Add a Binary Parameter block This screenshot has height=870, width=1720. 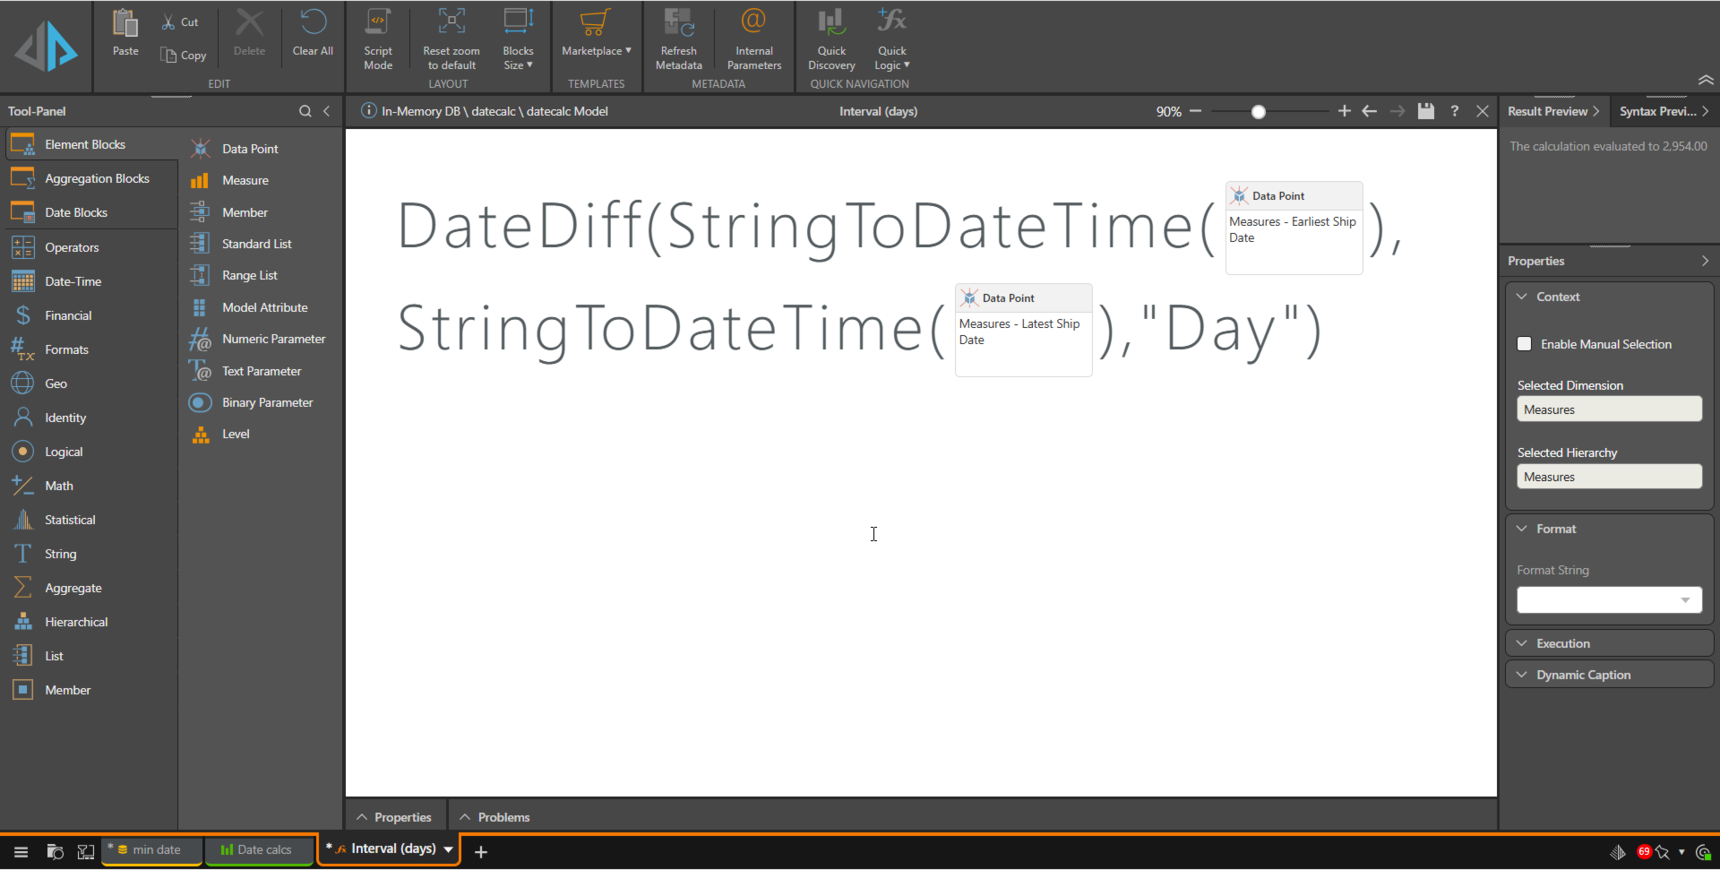(267, 403)
